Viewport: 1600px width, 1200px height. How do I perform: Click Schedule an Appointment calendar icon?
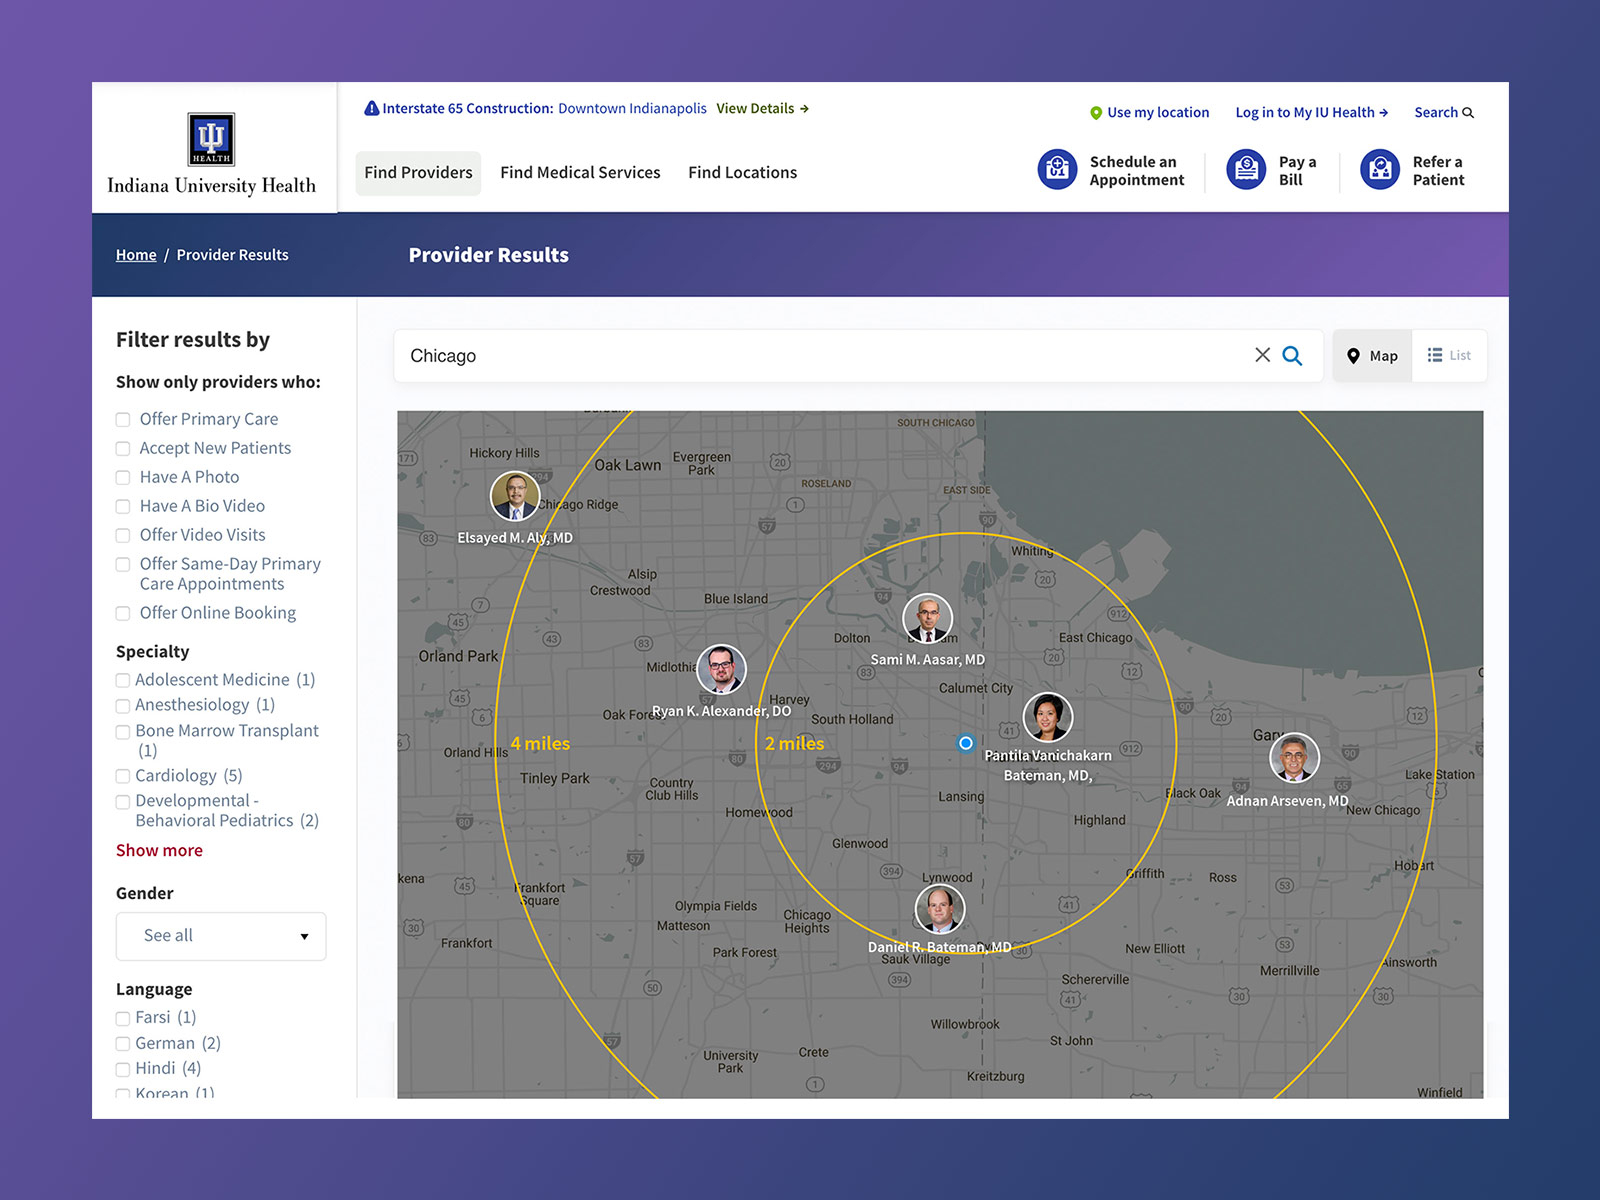pos(1057,170)
